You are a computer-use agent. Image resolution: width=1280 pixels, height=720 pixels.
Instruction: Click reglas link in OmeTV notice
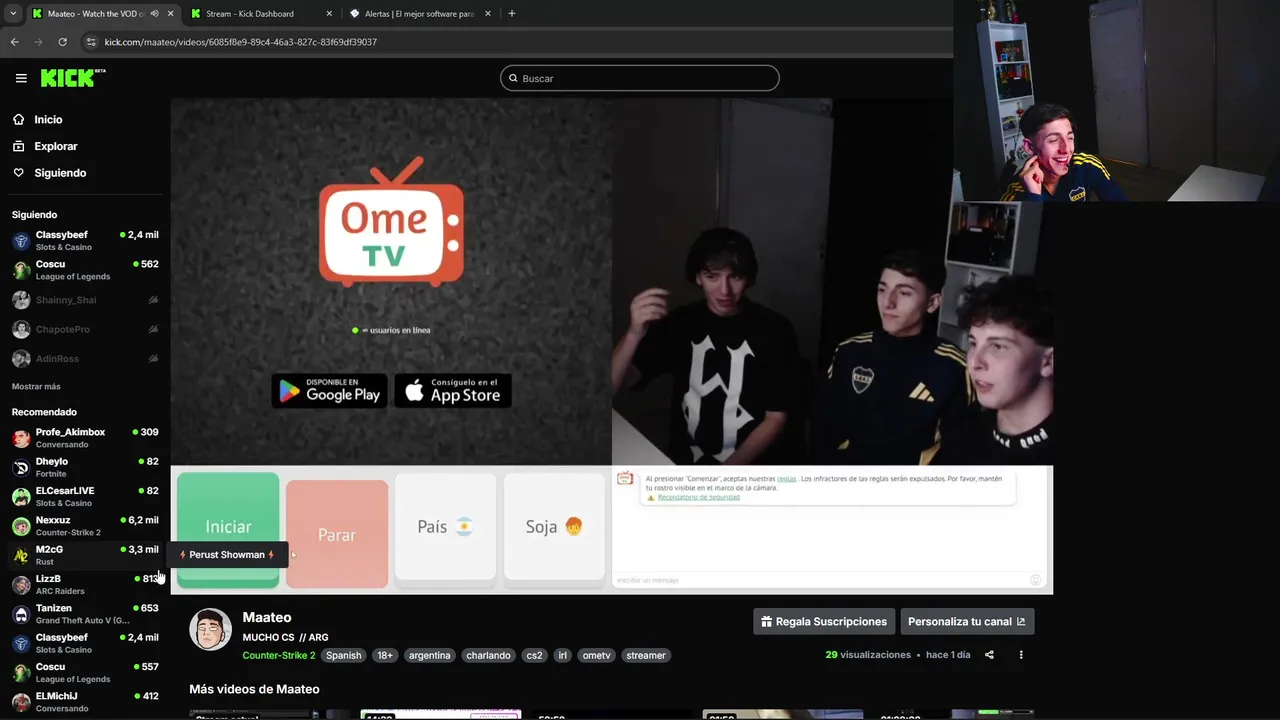click(786, 479)
